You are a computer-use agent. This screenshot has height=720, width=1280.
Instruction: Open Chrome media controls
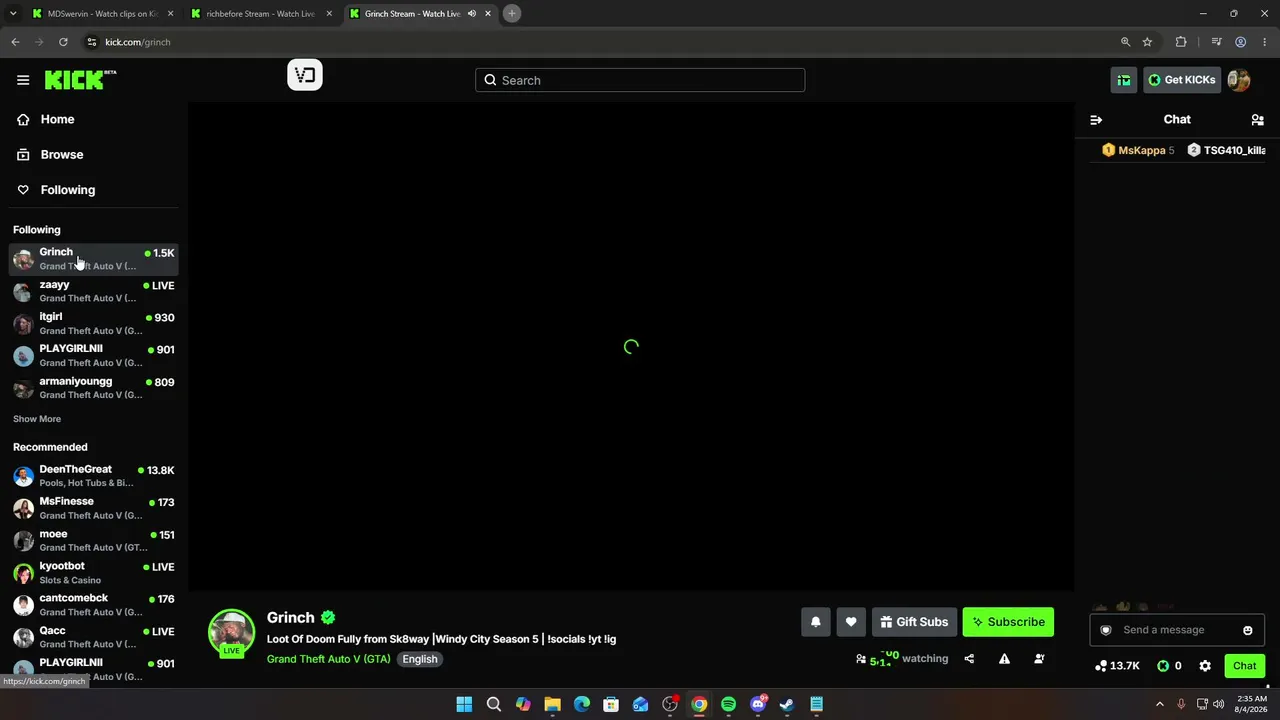coord(1216,42)
